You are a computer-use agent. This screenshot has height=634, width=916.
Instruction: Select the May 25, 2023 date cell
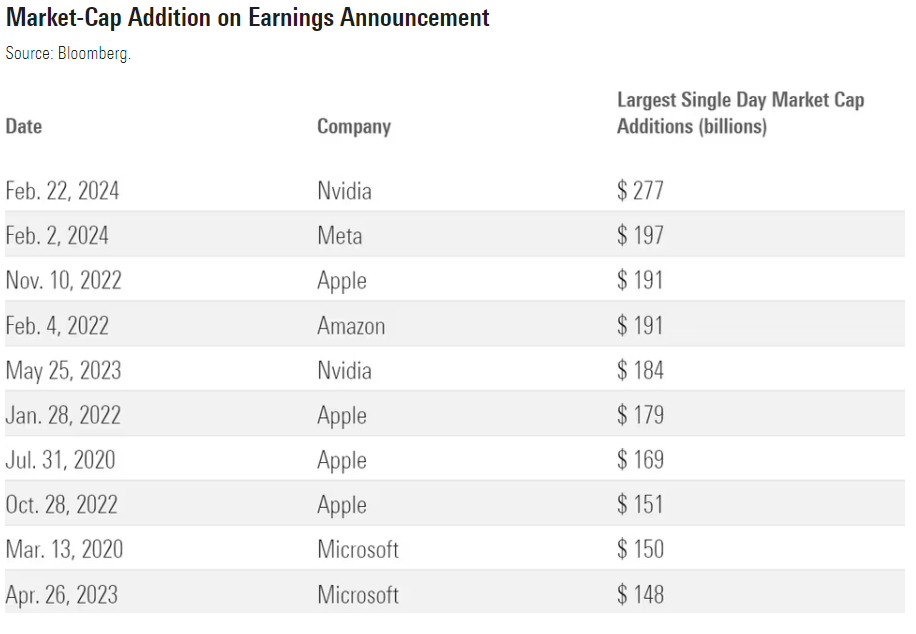(x=63, y=371)
